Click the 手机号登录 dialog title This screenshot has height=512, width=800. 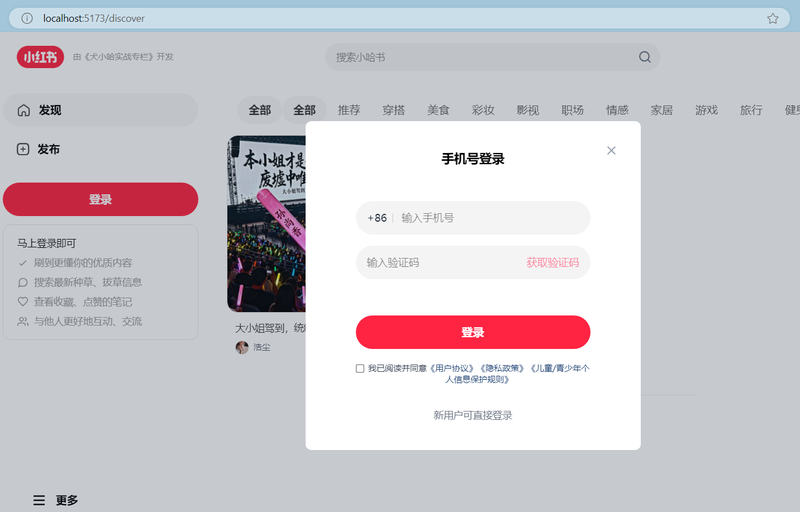(473, 159)
